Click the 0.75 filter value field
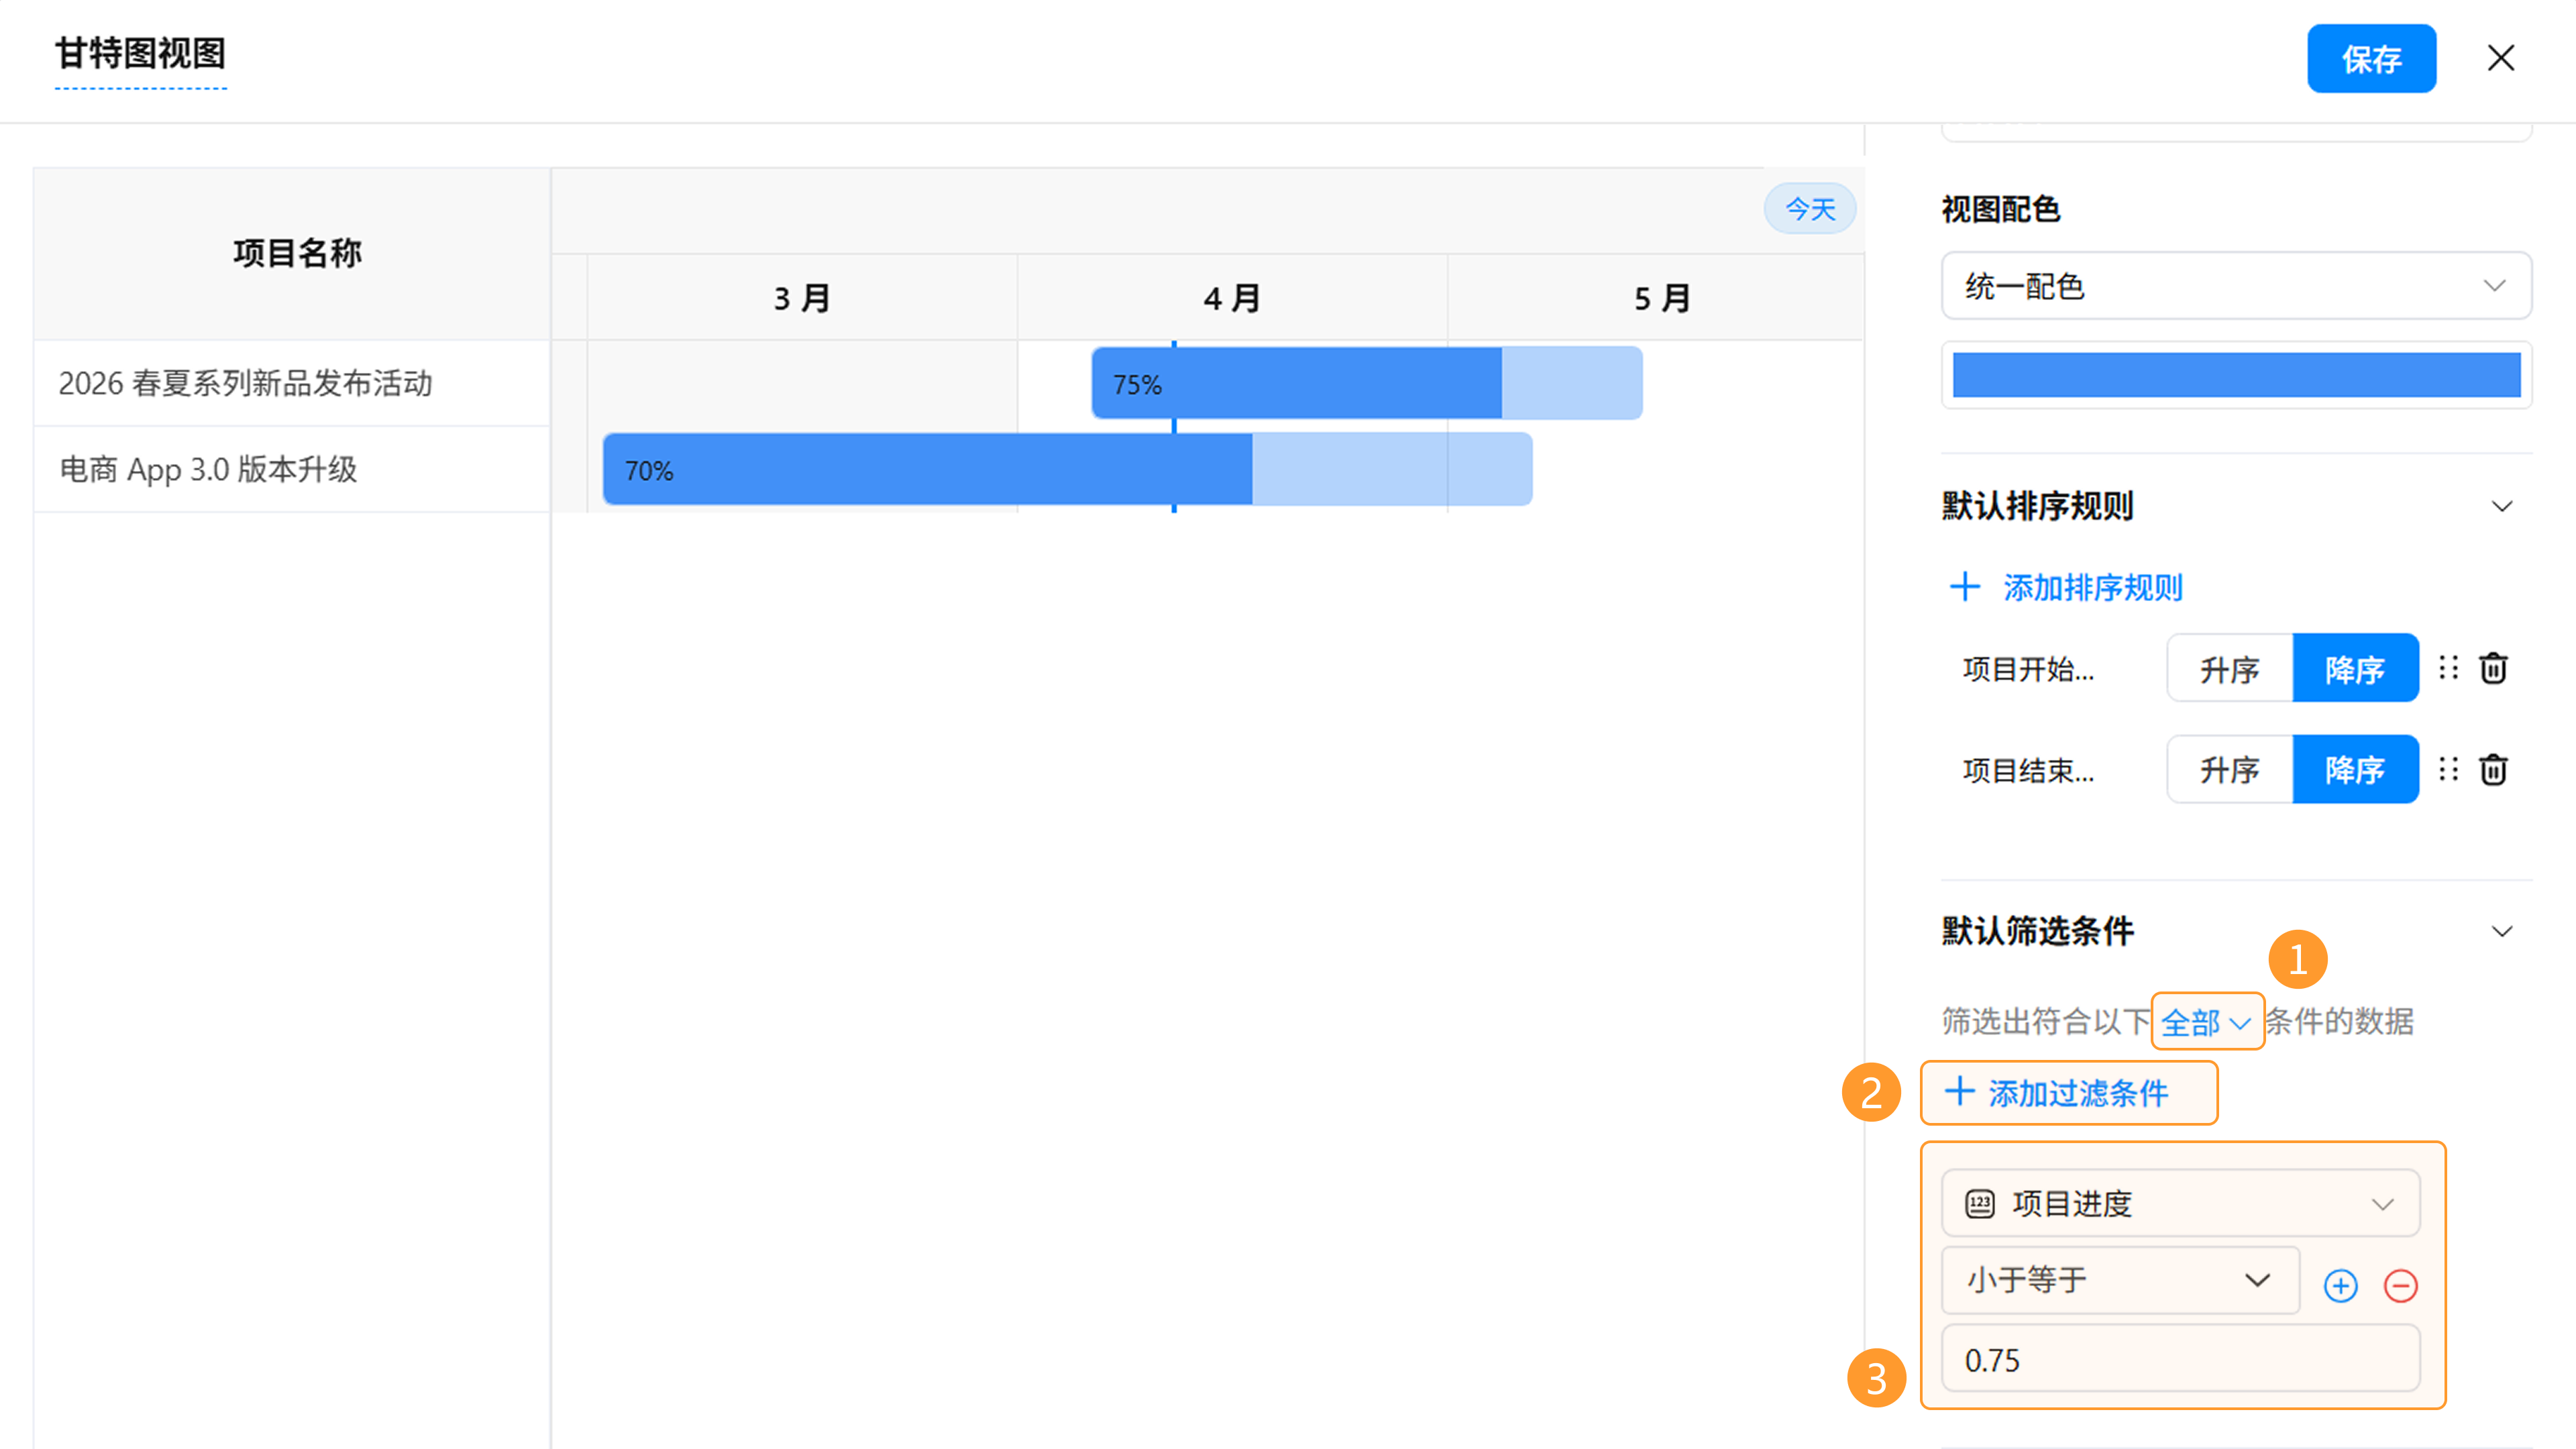 tap(2180, 1359)
